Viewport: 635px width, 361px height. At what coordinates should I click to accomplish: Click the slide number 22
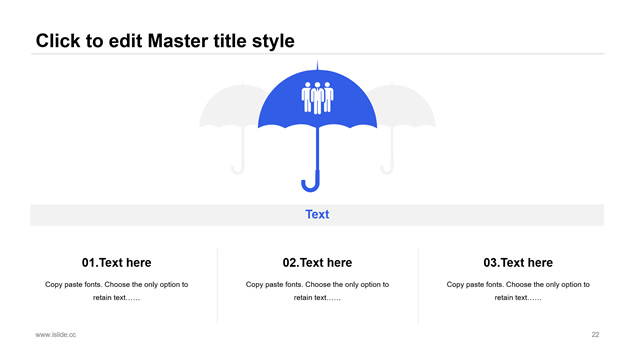click(x=595, y=335)
